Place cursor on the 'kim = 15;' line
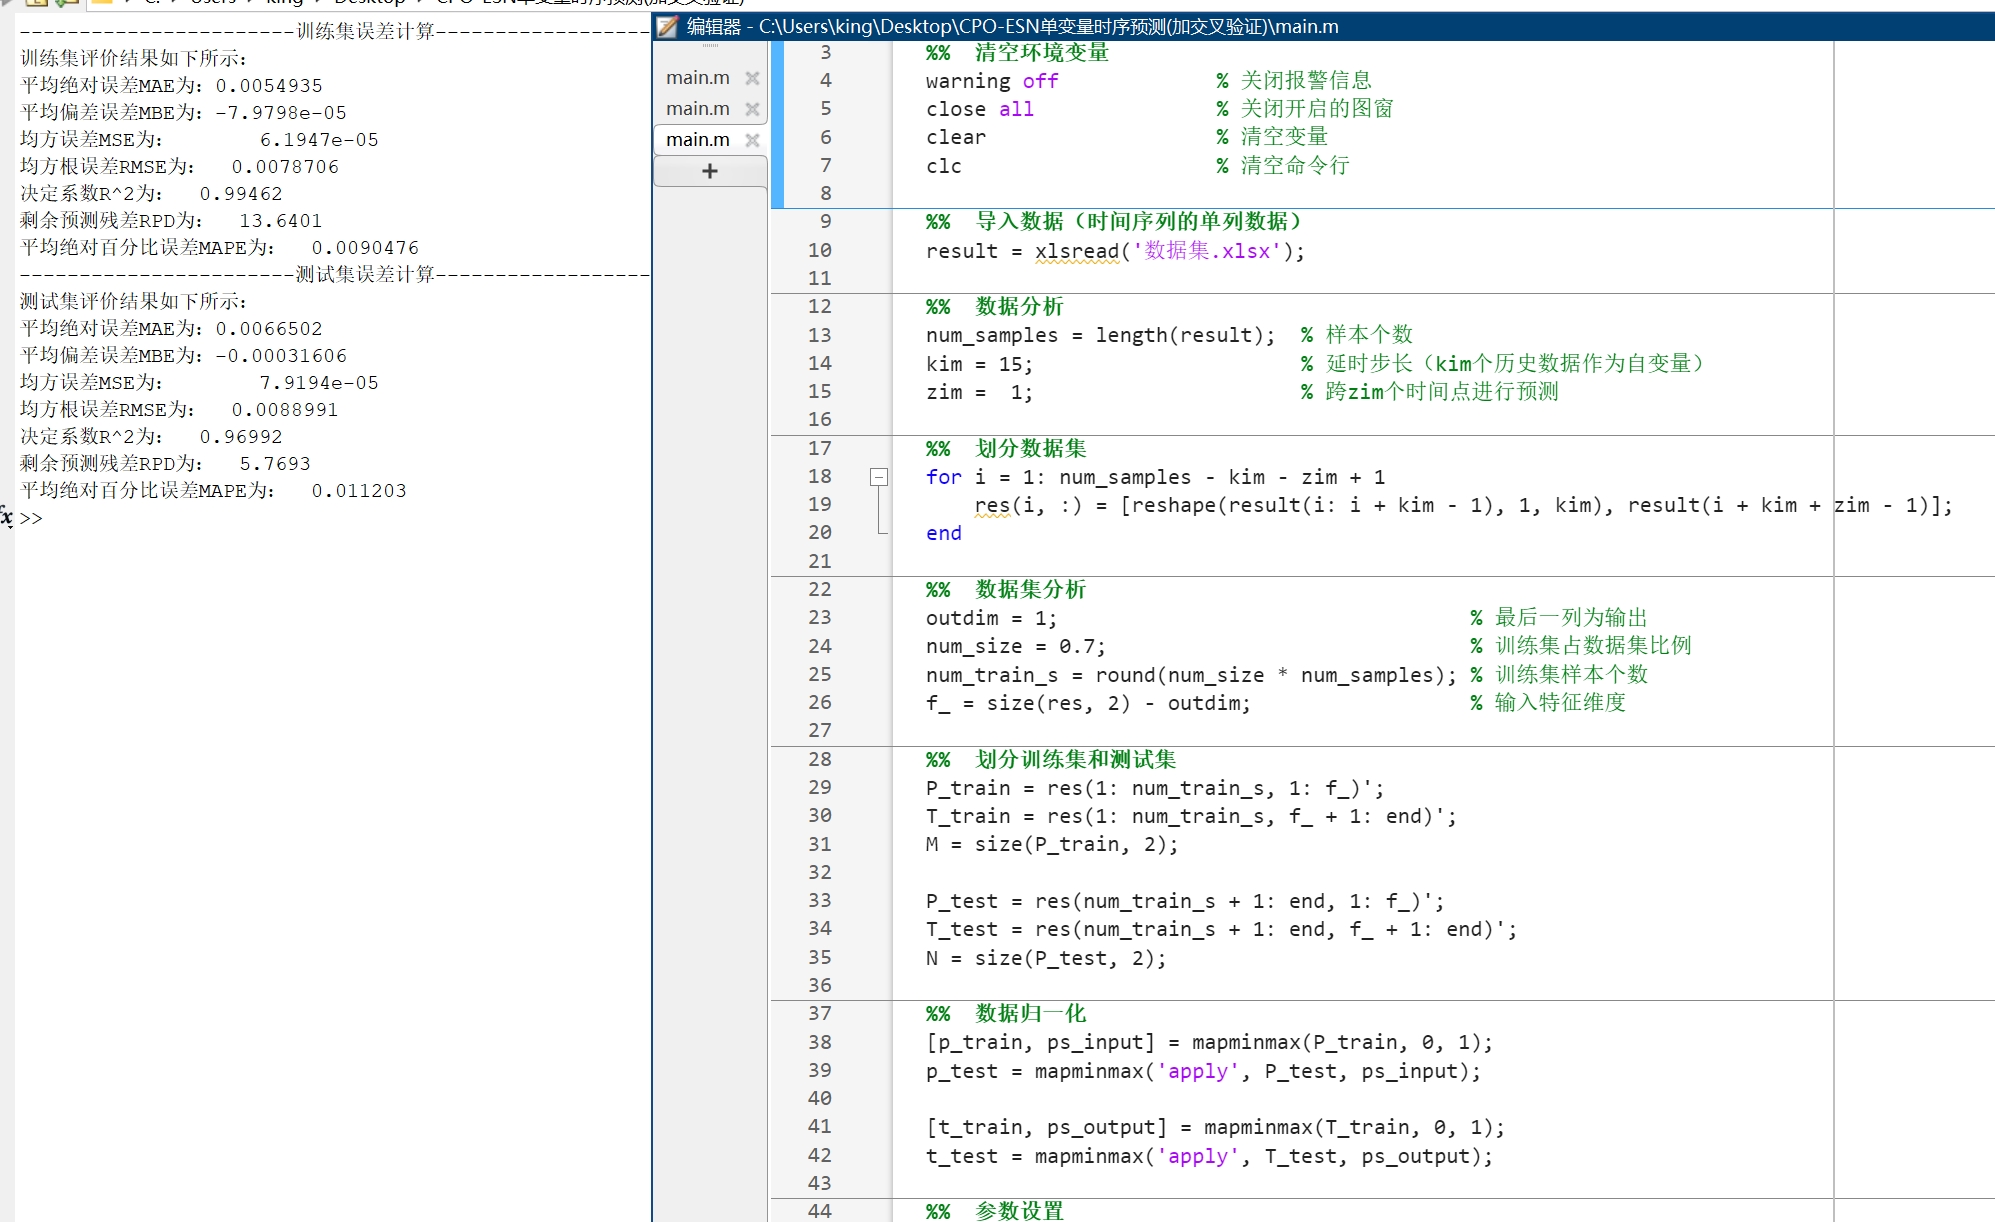The height and width of the screenshot is (1222, 1995). (x=979, y=364)
